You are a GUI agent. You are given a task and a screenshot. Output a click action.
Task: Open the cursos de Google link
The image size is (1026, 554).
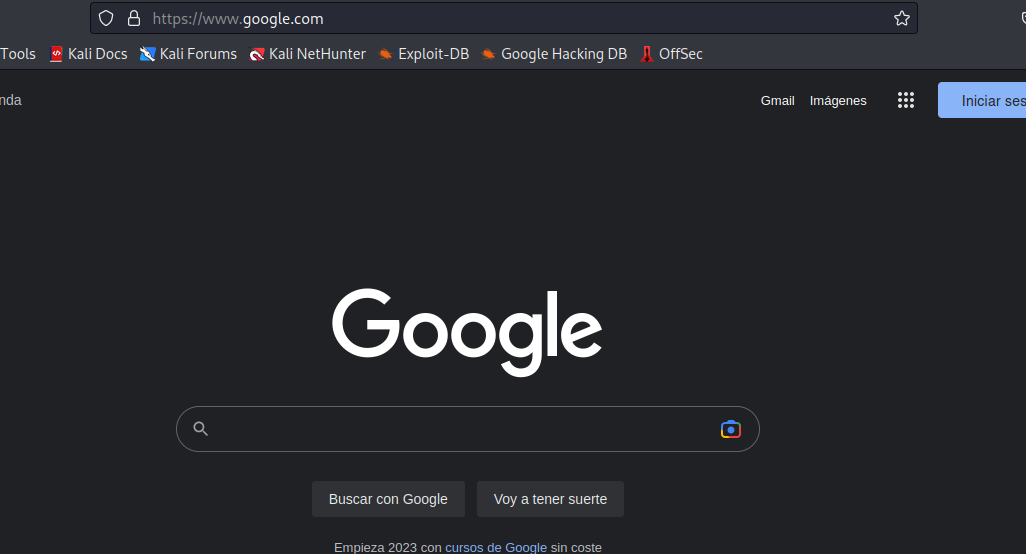point(496,547)
